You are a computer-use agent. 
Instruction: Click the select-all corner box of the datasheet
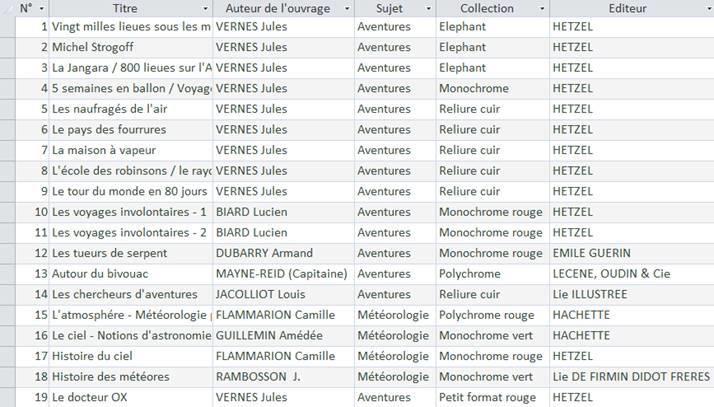[8, 8]
